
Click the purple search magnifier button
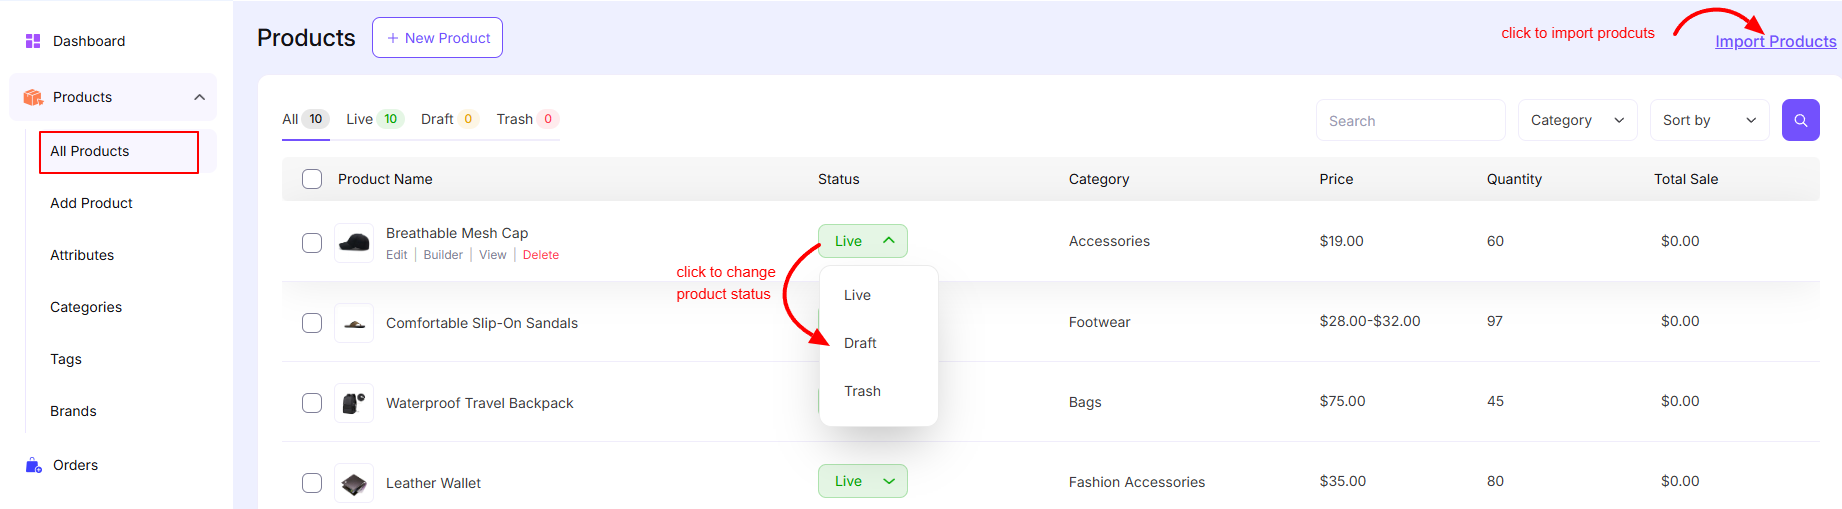tap(1800, 120)
